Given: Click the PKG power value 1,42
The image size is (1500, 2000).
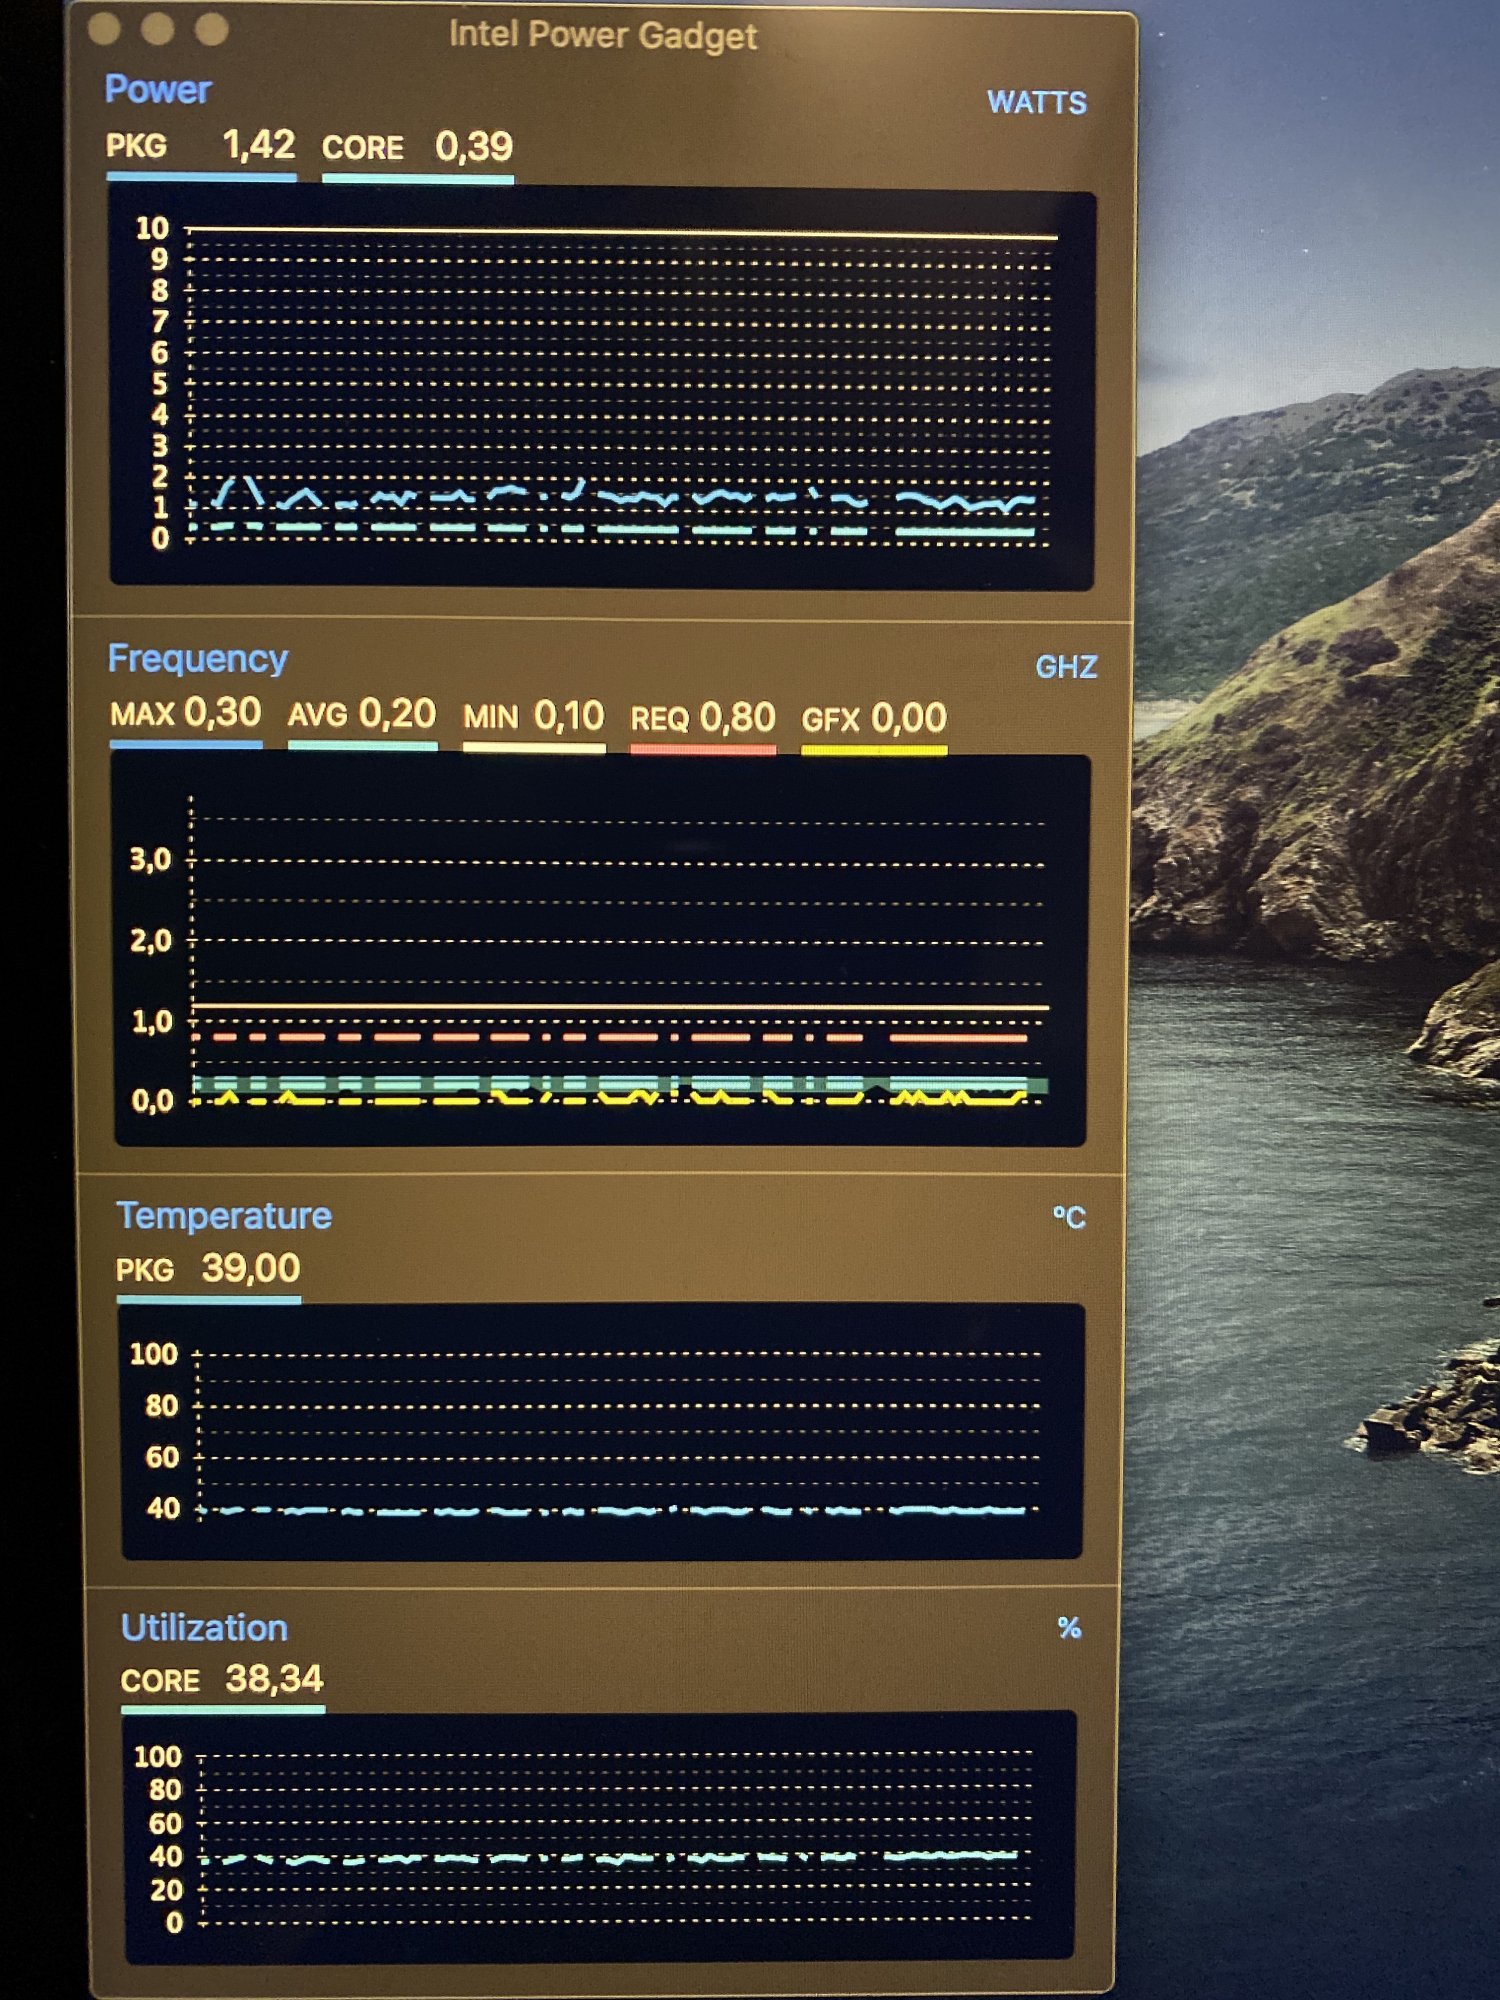Looking at the screenshot, I should (x=259, y=145).
